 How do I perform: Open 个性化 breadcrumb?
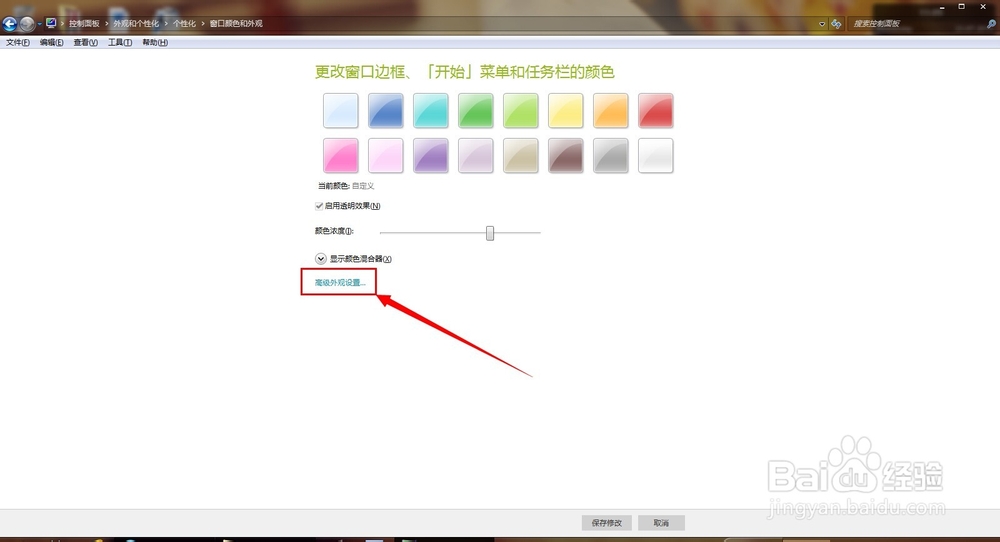pyautogui.click(x=184, y=24)
